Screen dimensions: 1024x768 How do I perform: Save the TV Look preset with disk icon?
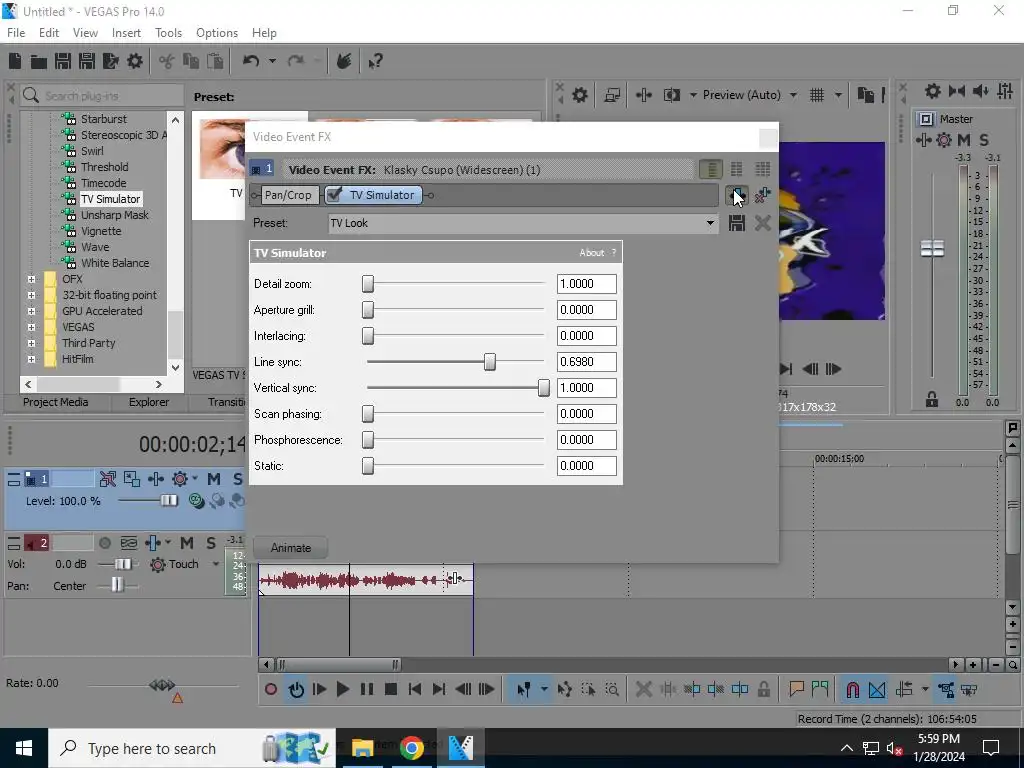click(x=737, y=223)
